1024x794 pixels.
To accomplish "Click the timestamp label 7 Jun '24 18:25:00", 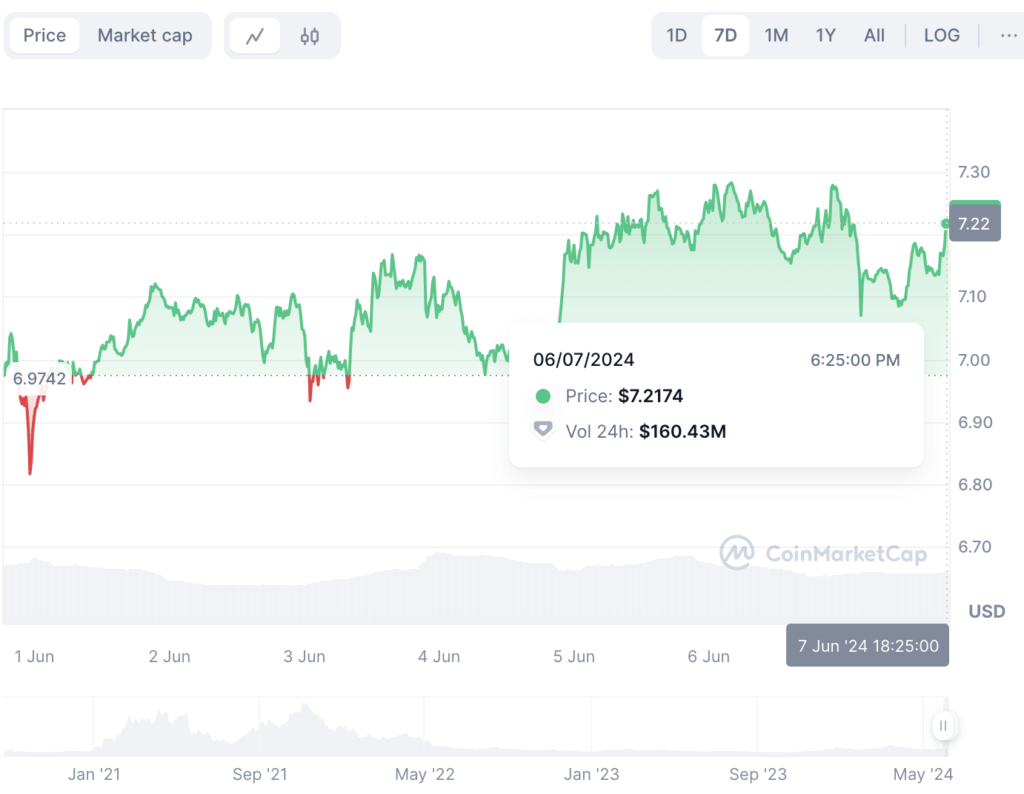I will [x=866, y=645].
